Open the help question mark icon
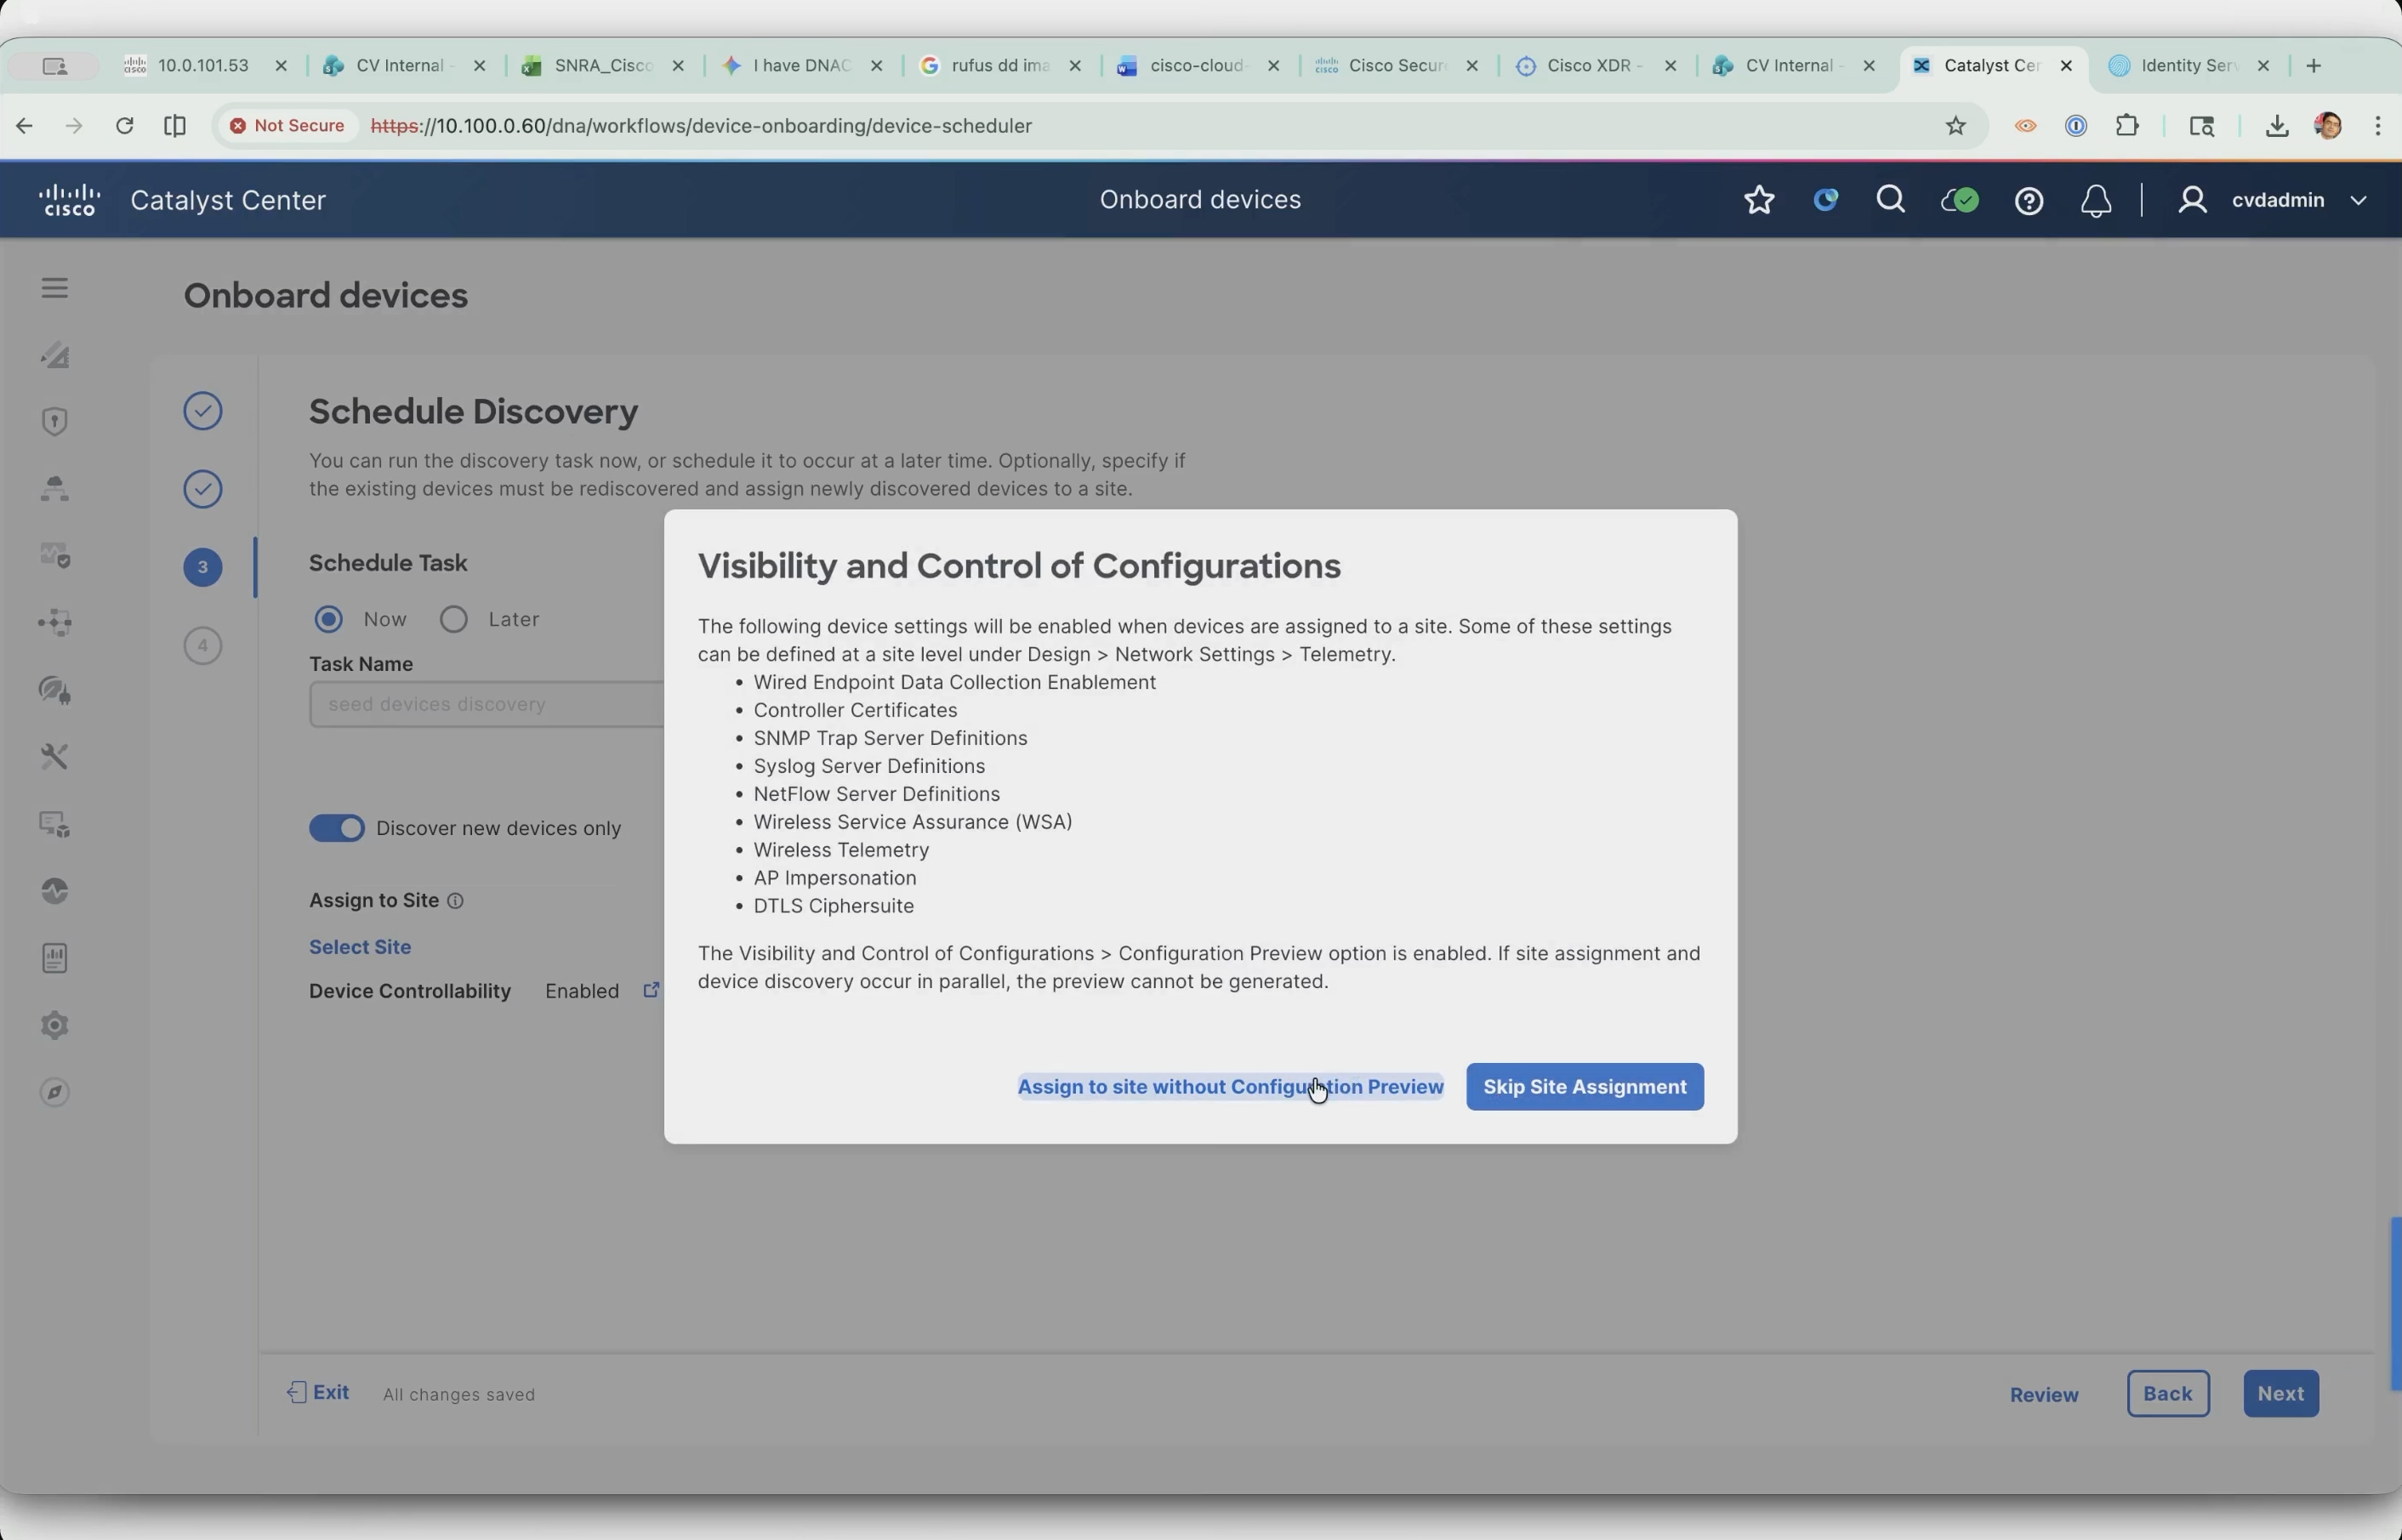The image size is (2402, 1540). click(x=2028, y=201)
